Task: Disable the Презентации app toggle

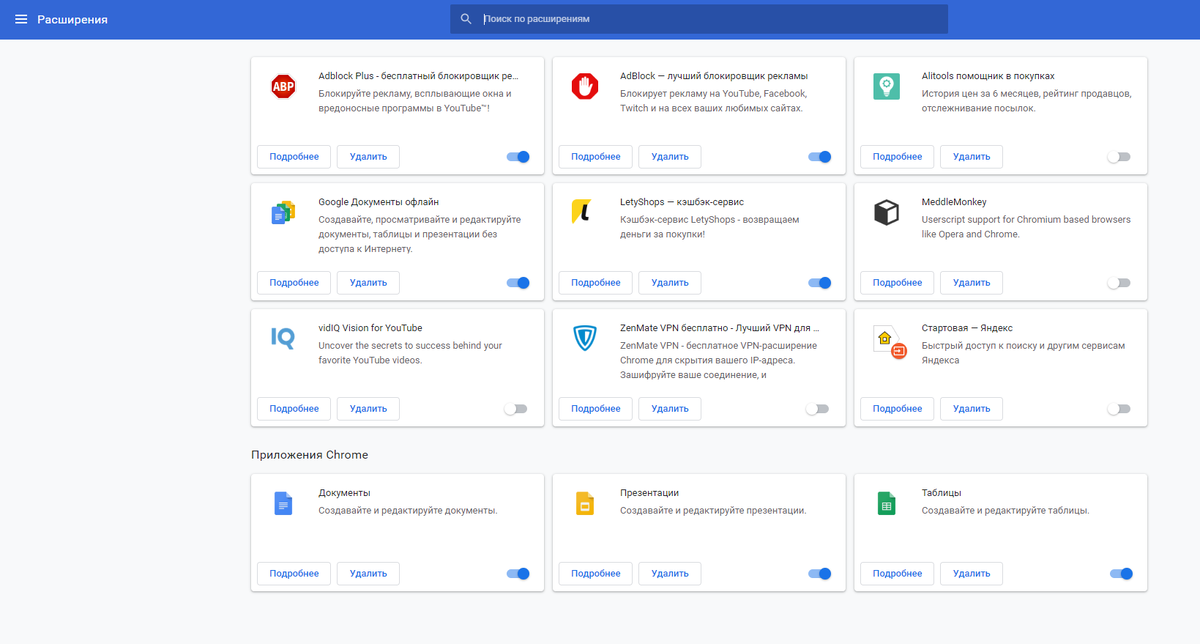Action: coord(820,573)
